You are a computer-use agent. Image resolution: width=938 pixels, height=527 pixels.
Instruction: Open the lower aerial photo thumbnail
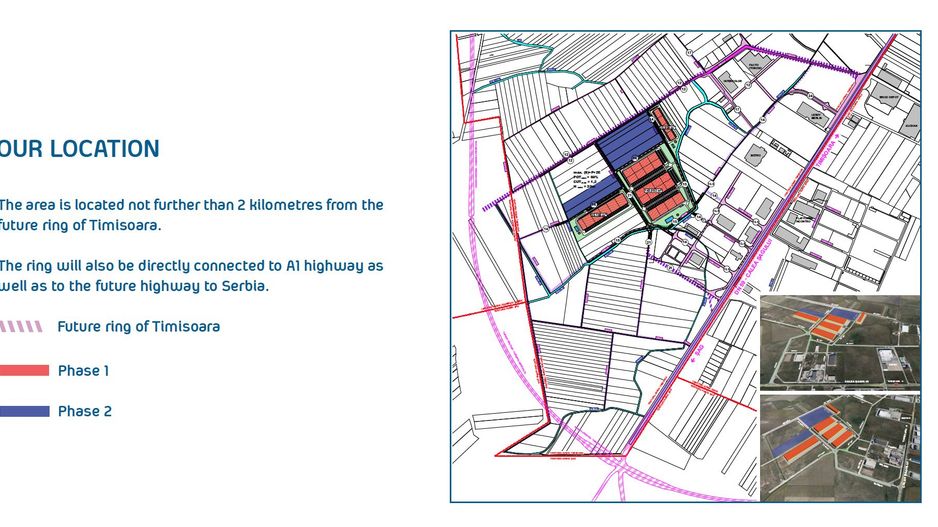(x=839, y=446)
